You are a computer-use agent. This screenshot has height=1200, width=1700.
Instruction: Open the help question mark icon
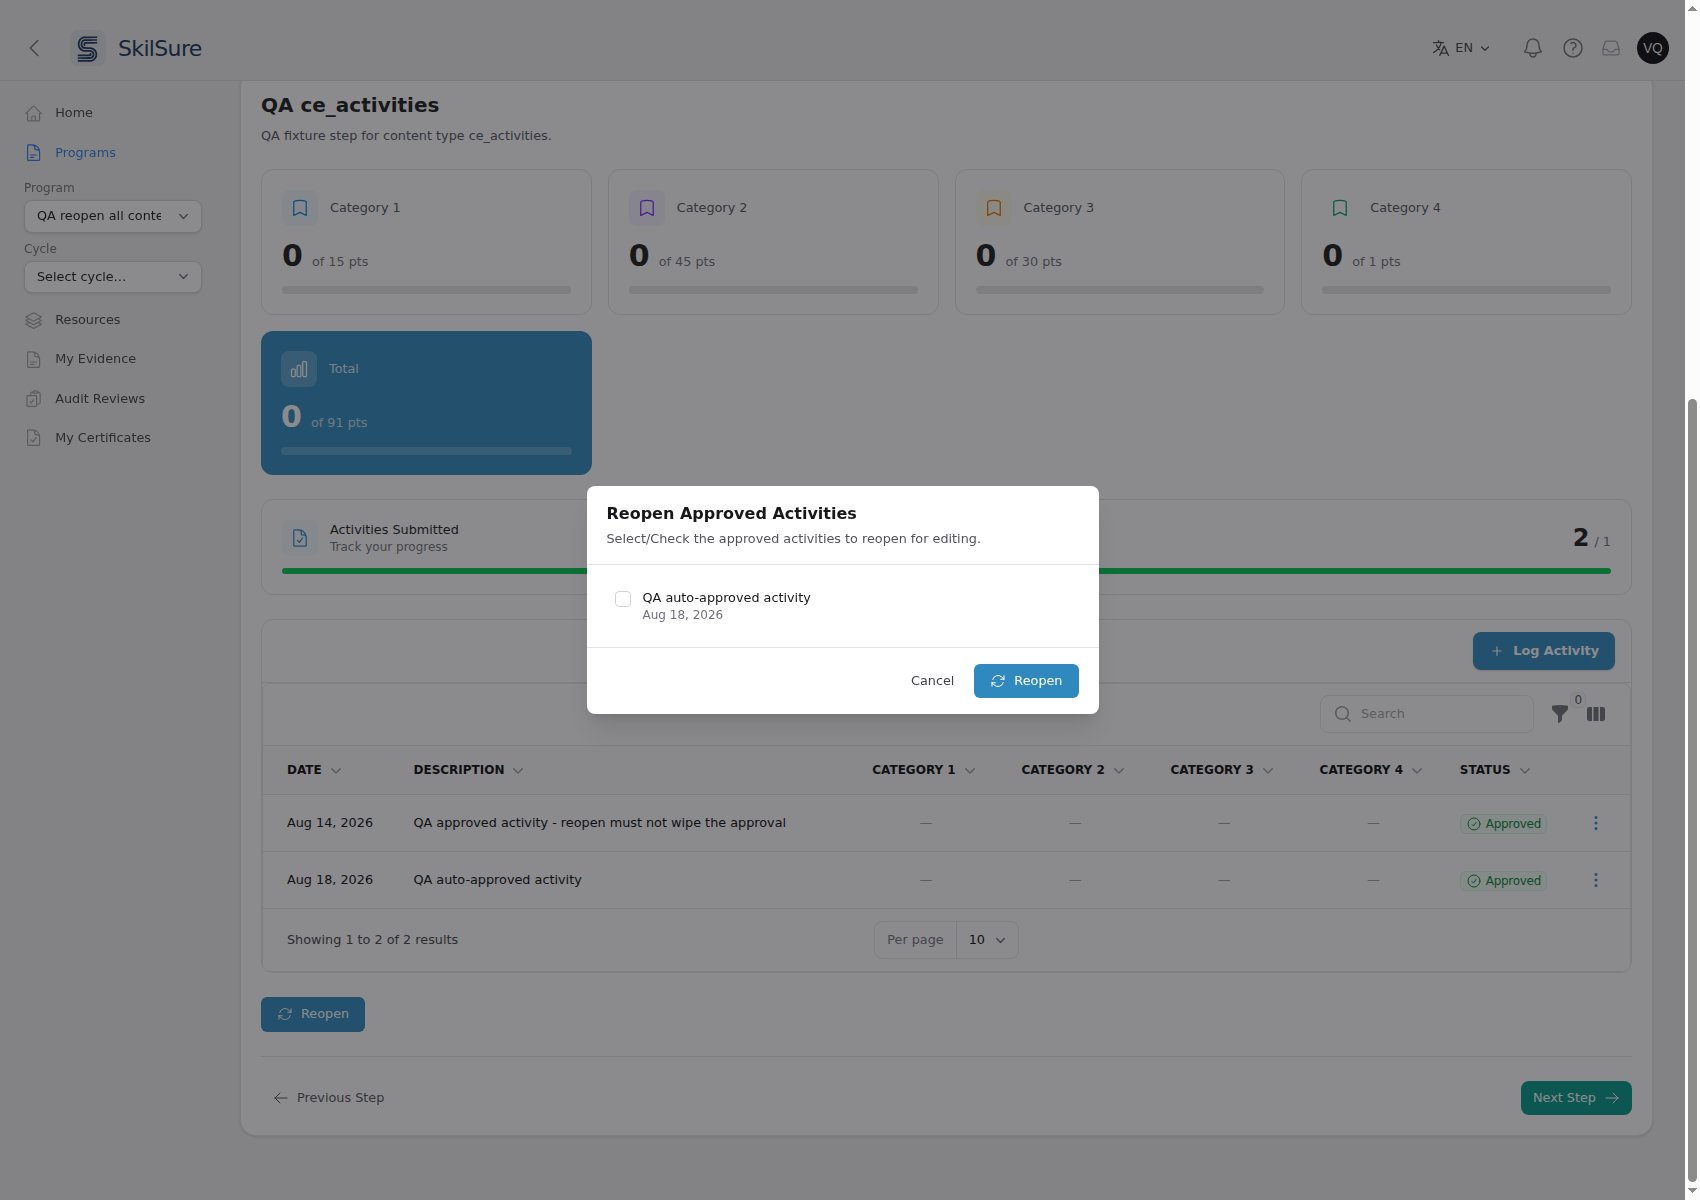pos(1572,48)
